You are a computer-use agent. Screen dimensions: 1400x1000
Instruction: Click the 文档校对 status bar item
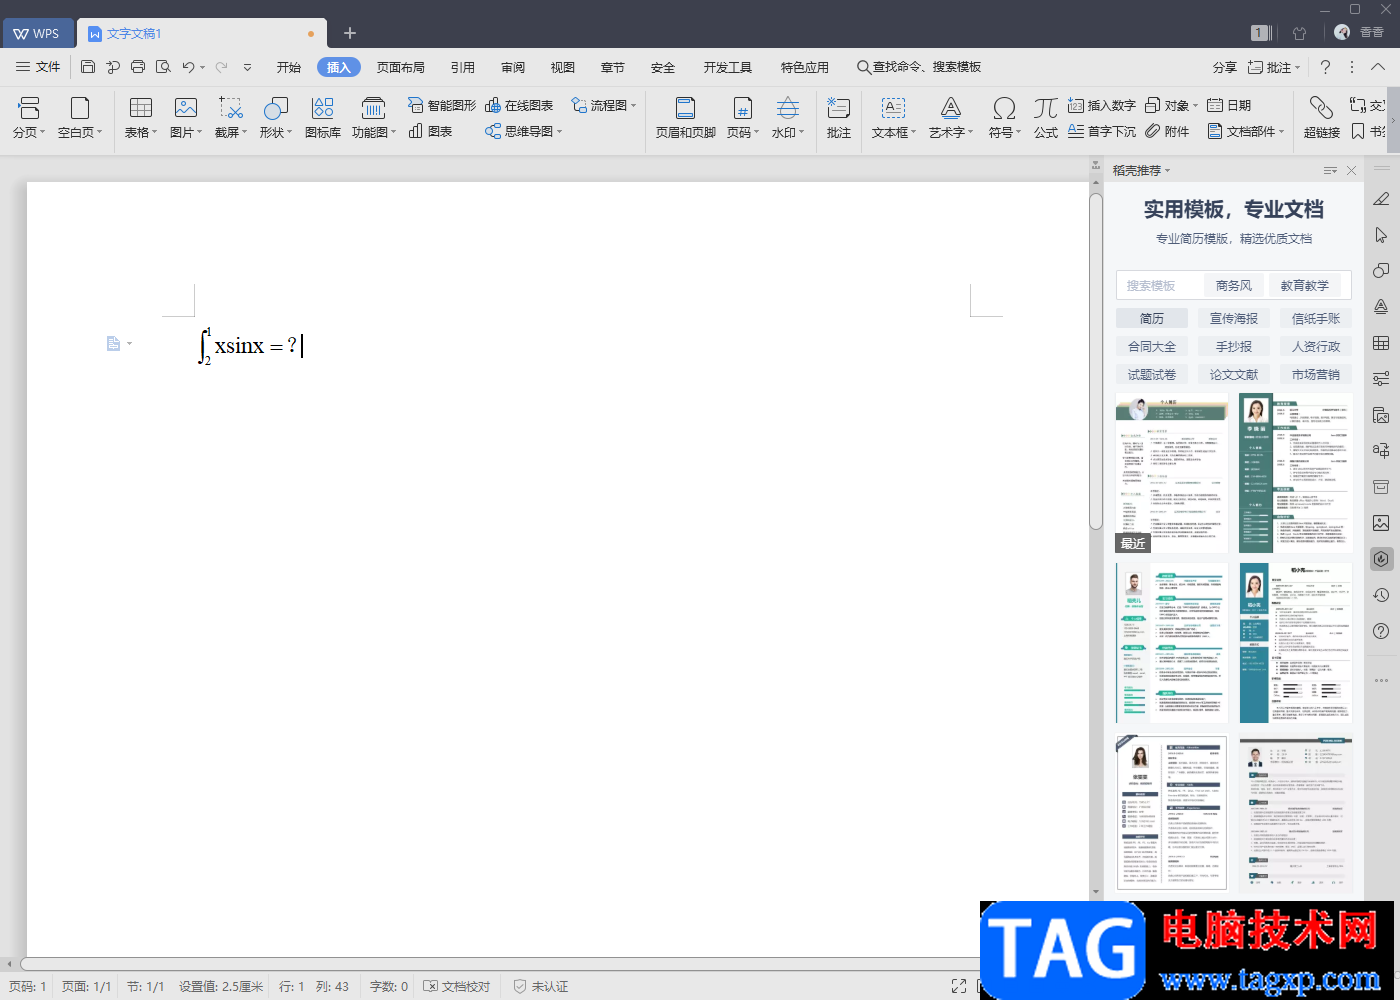click(x=457, y=986)
